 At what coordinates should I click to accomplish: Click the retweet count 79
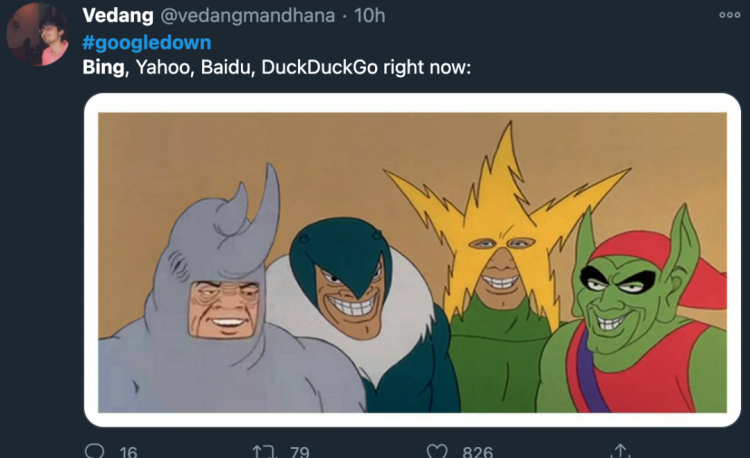point(299,452)
